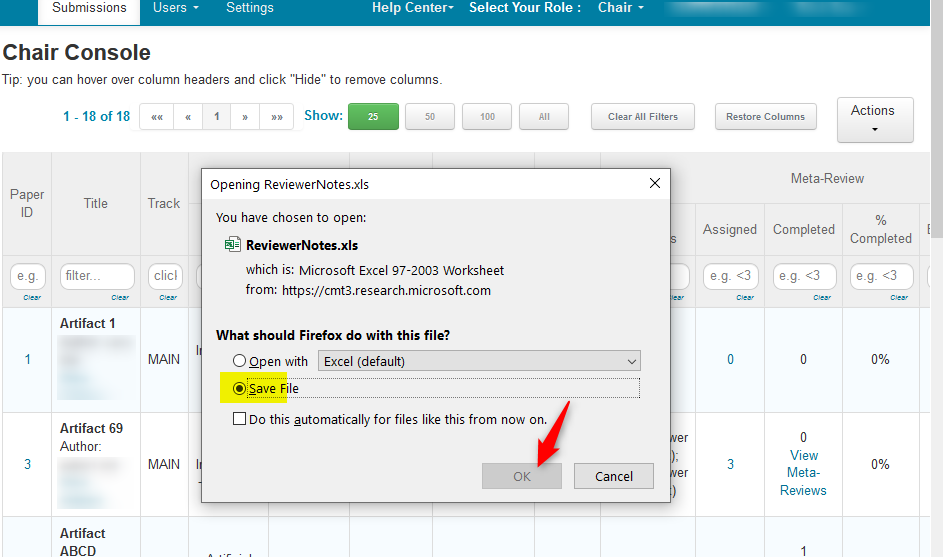Image resolution: width=943 pixels, height=557 pixels.
Task: Click the Artifact 69 title text
Action: (91, 428)
